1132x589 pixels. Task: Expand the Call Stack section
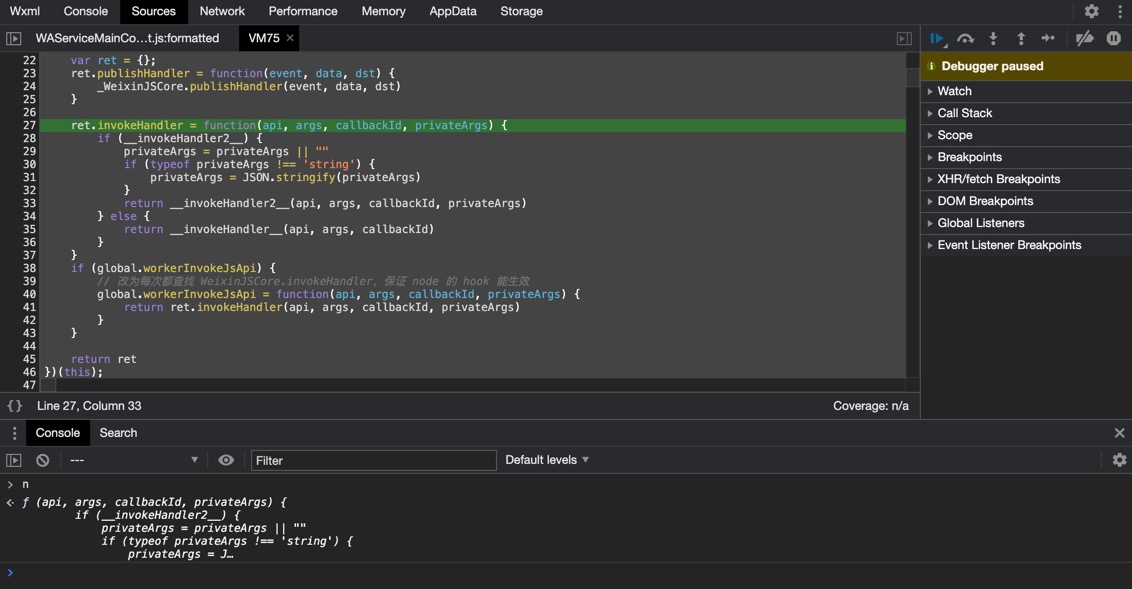pyautogui.click(x=964, y=113)
